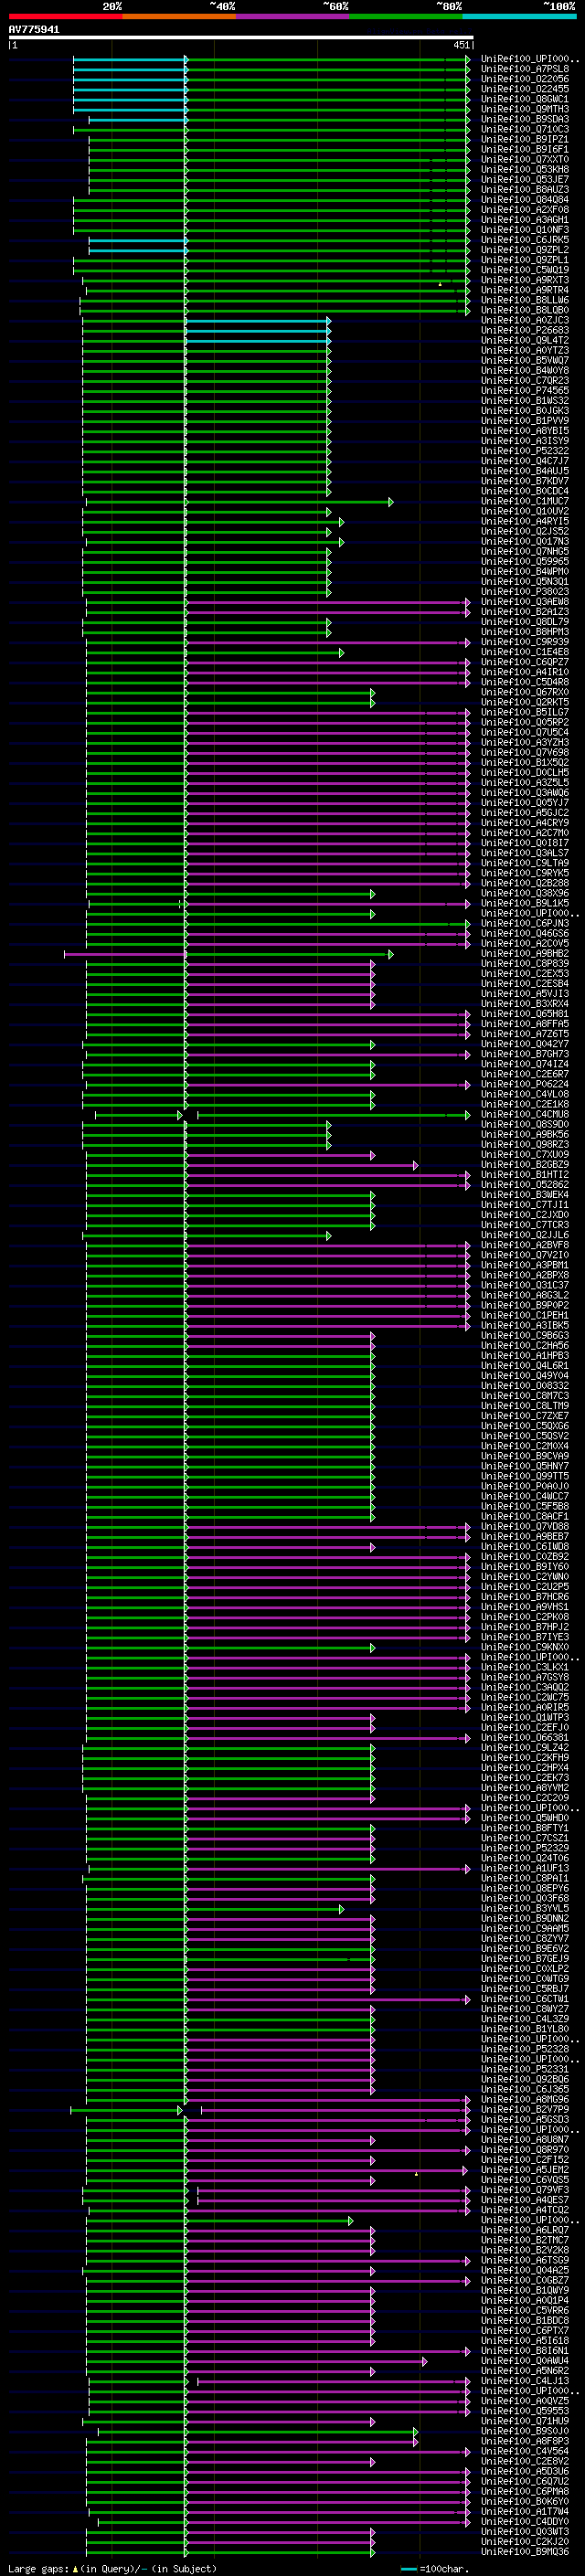Open hit UniRef100_C9B6G3
585x2576 pixels.
[525, 1335]
